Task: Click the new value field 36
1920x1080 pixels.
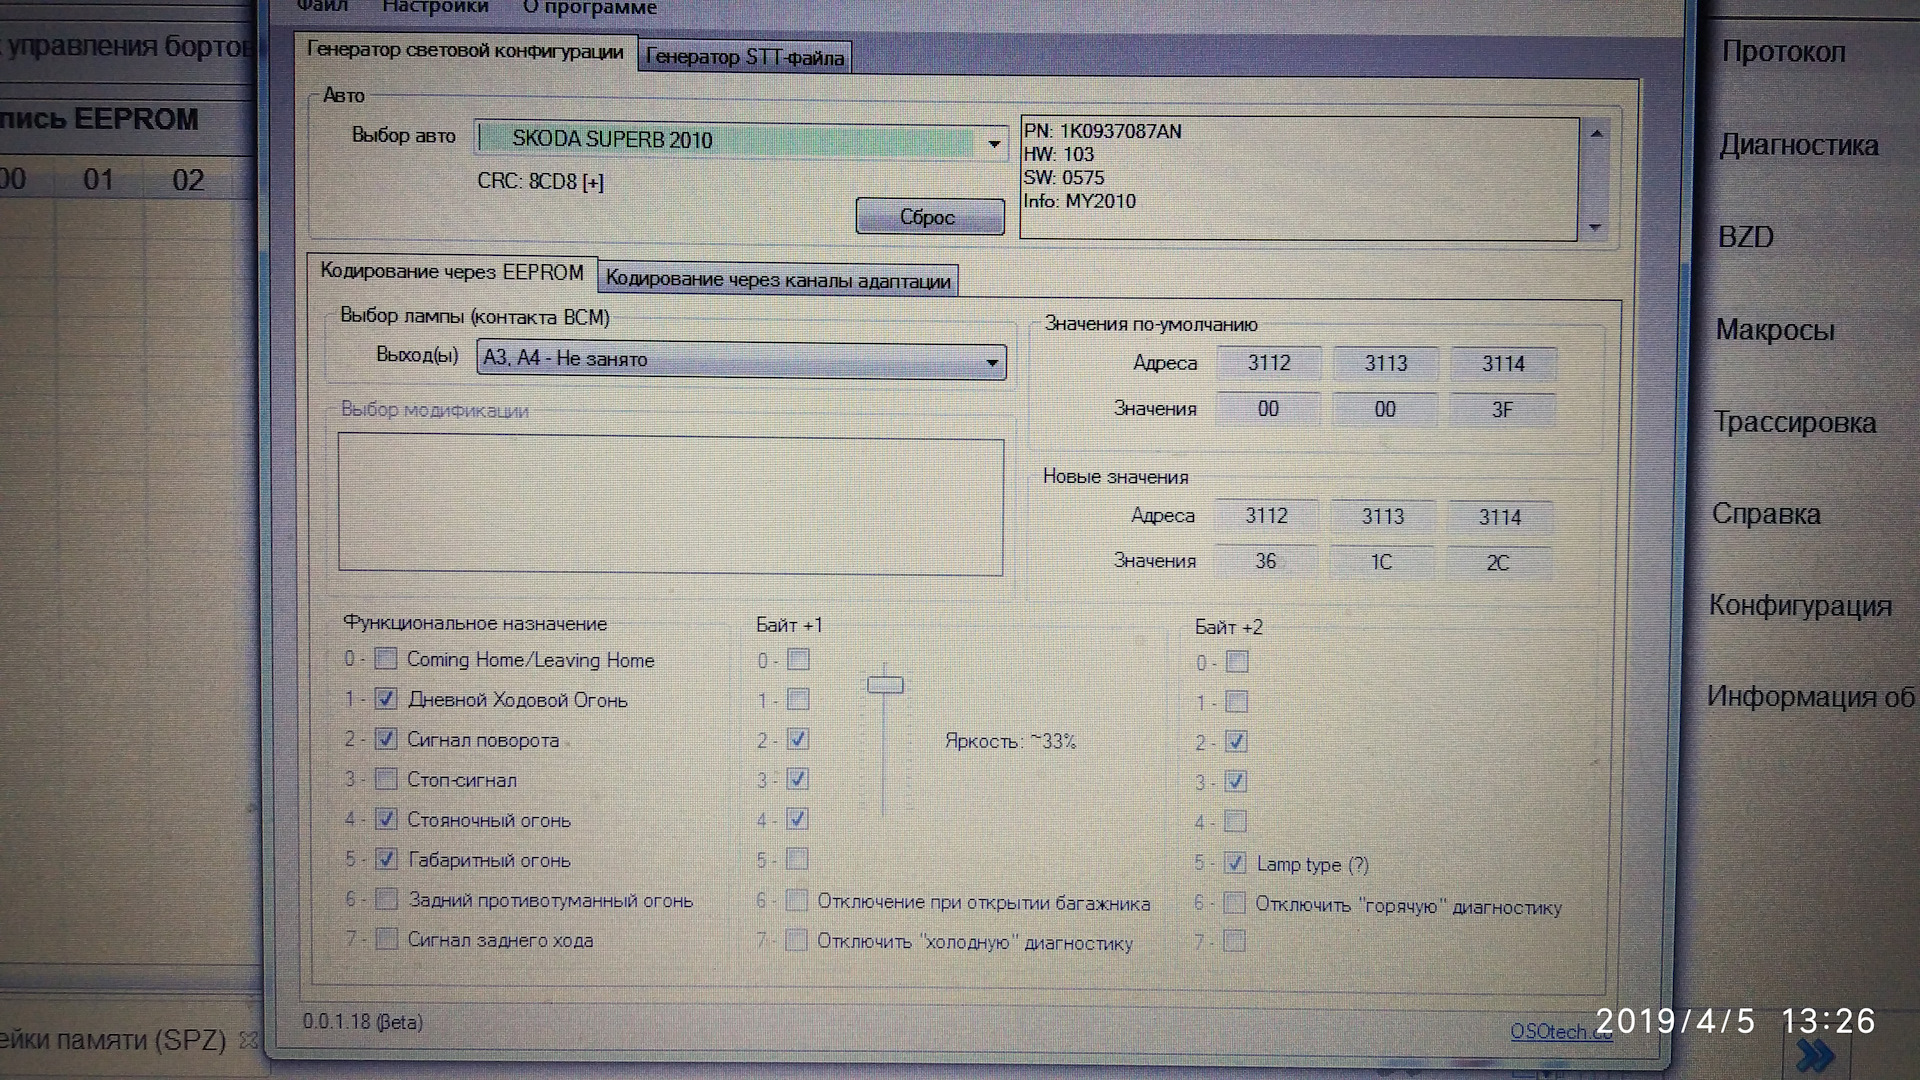Action: [1266, 561]
